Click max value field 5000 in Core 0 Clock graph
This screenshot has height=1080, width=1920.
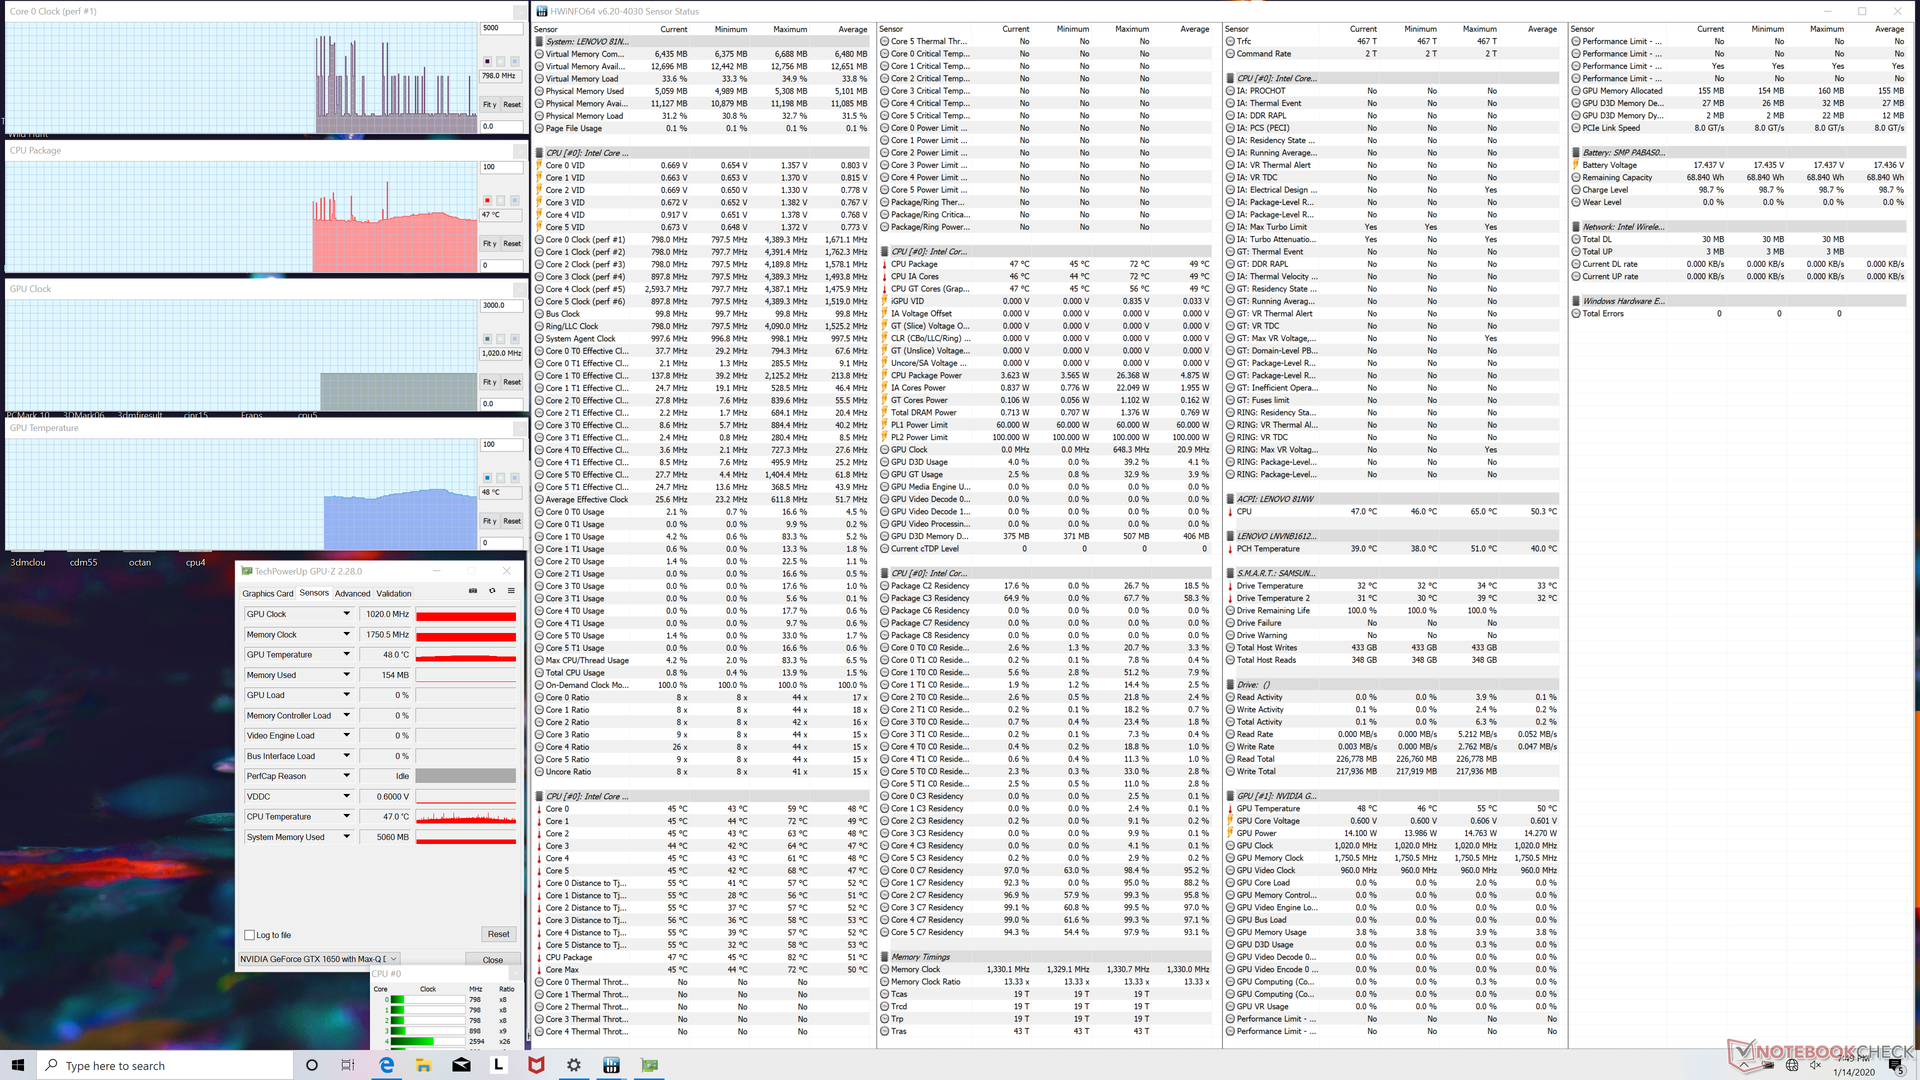[501, 28]
